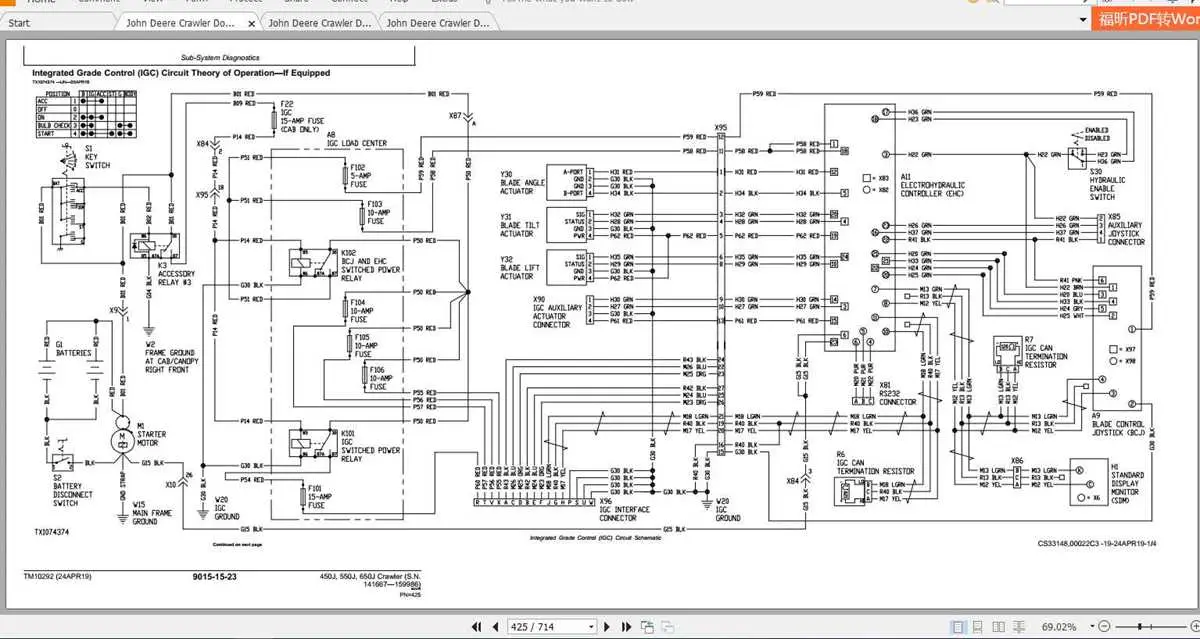The width and height of the screenshot is (1200, 639).
Task: Click the R6 IGC CAN Termination Resistor label
Action: tap(875, 461)
